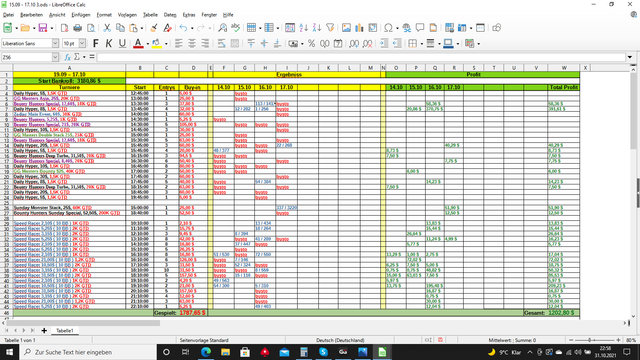Toggle align left
Image resolution: width=640 pixels, height=360 pixels.
coord(178,43)
